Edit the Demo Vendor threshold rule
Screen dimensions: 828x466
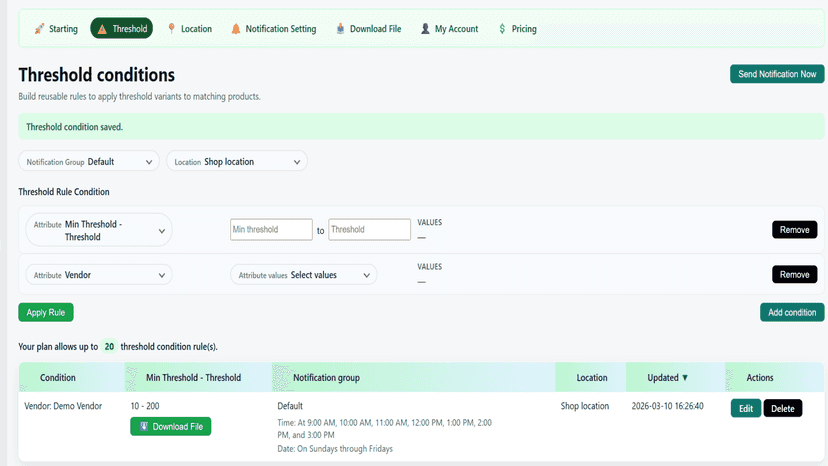click(746, 408)
